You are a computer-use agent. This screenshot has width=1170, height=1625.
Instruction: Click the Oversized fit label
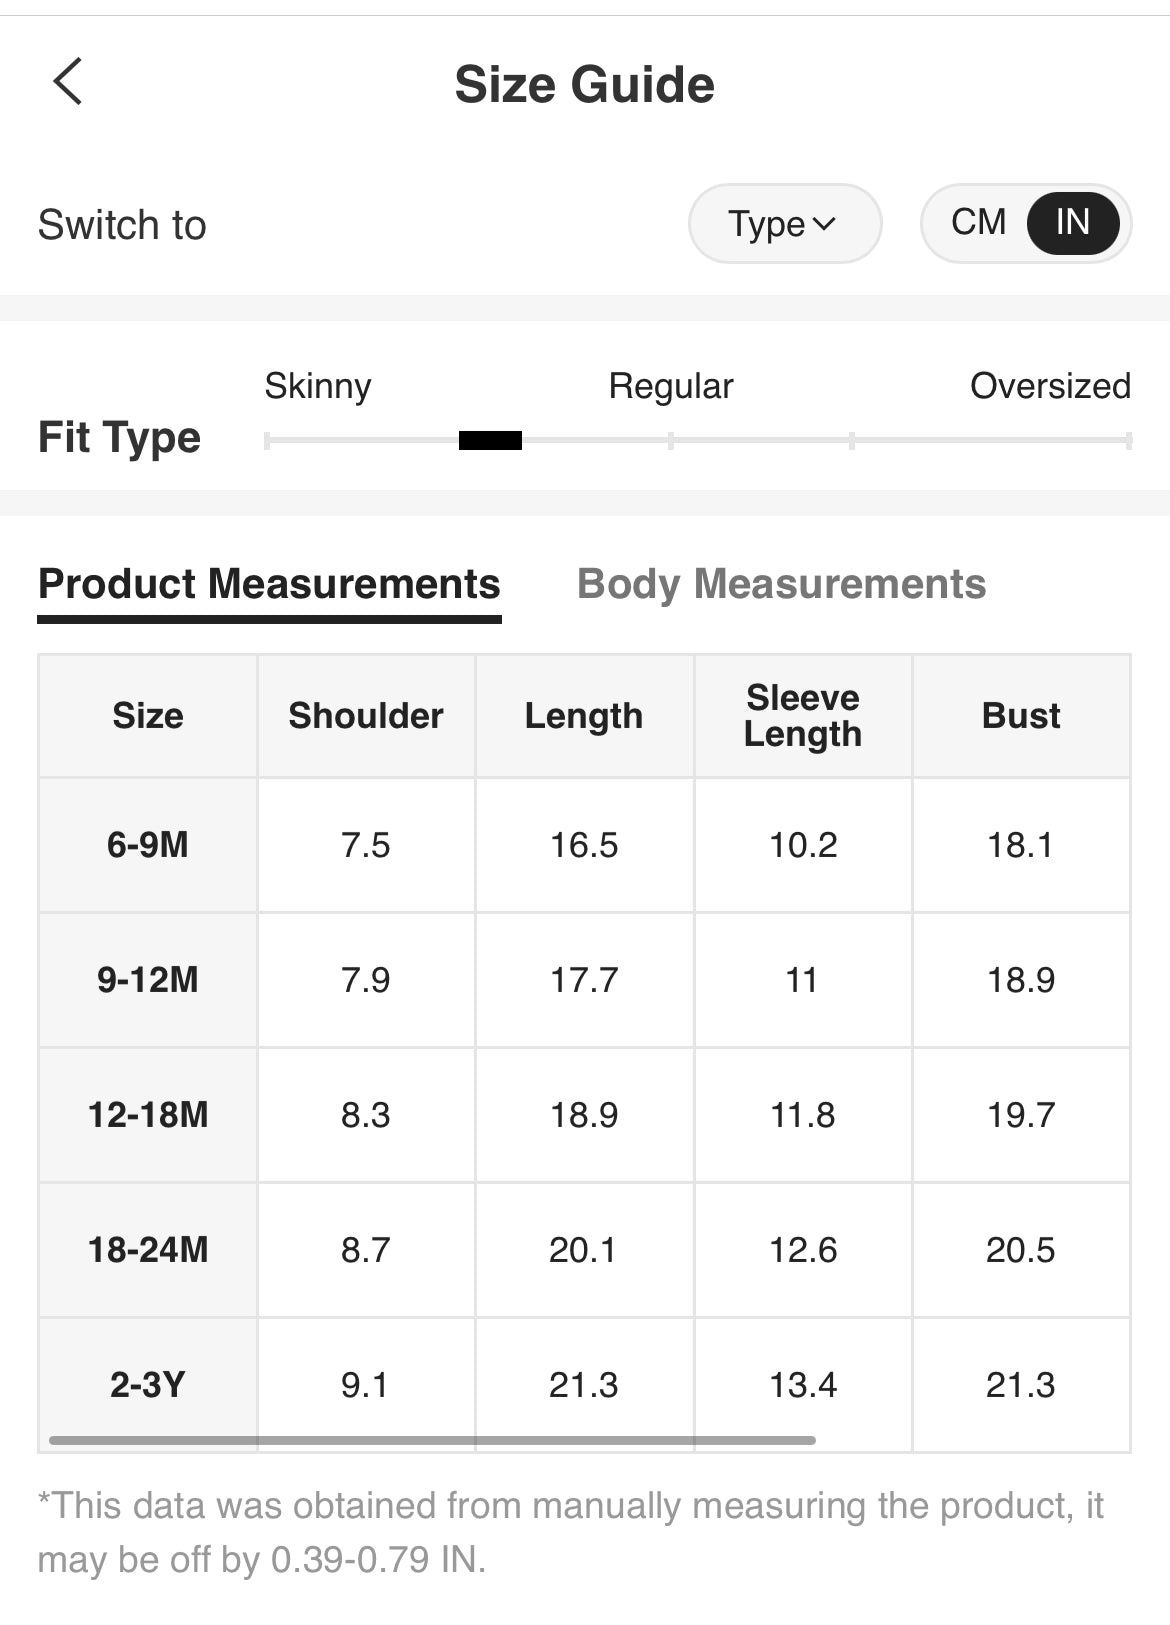(1050, 386)
